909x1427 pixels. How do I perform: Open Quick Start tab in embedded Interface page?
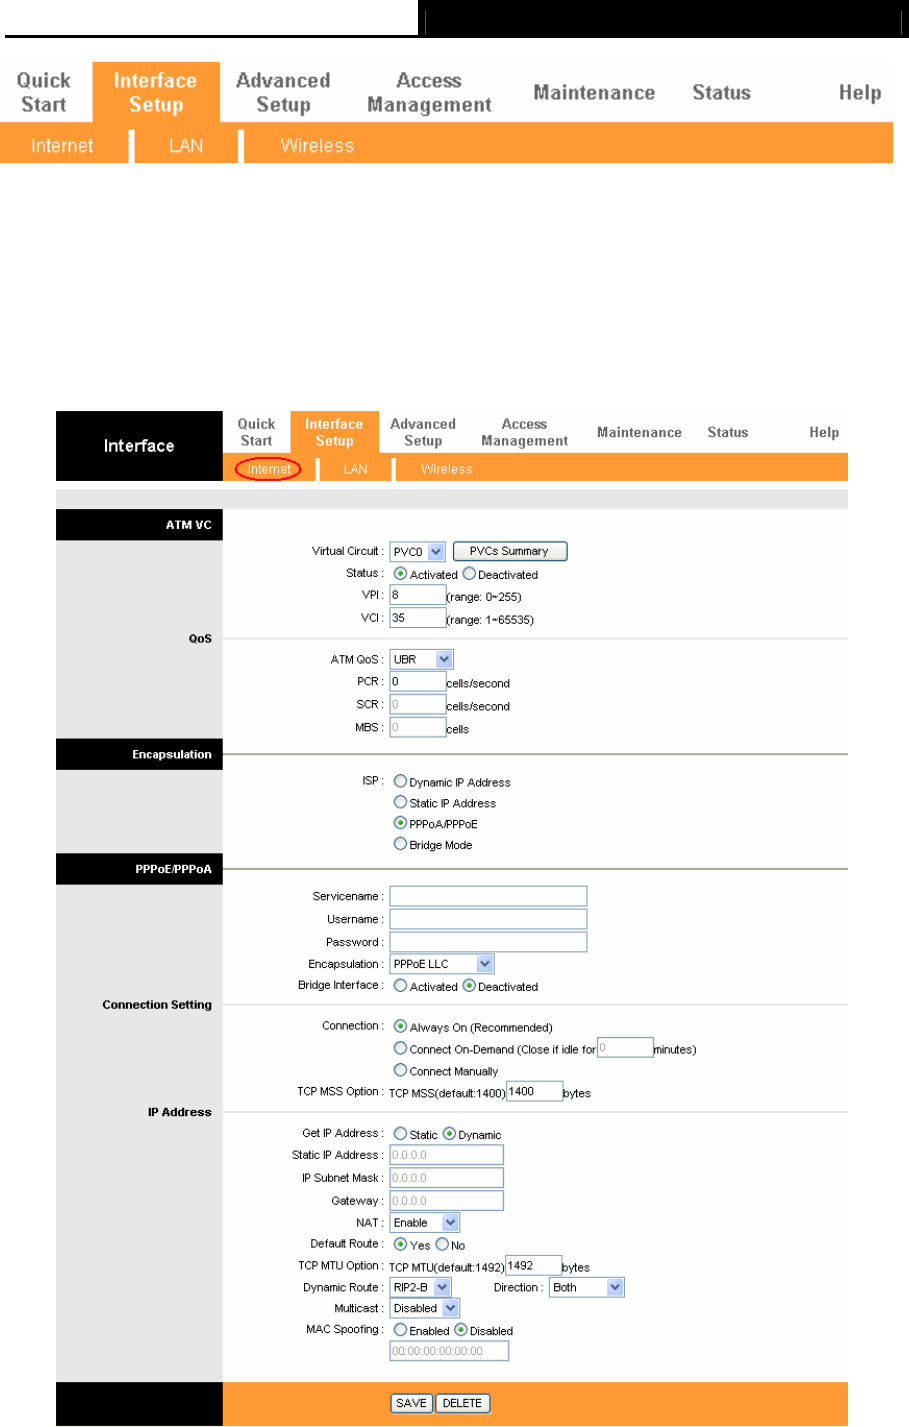pos(256,432)
